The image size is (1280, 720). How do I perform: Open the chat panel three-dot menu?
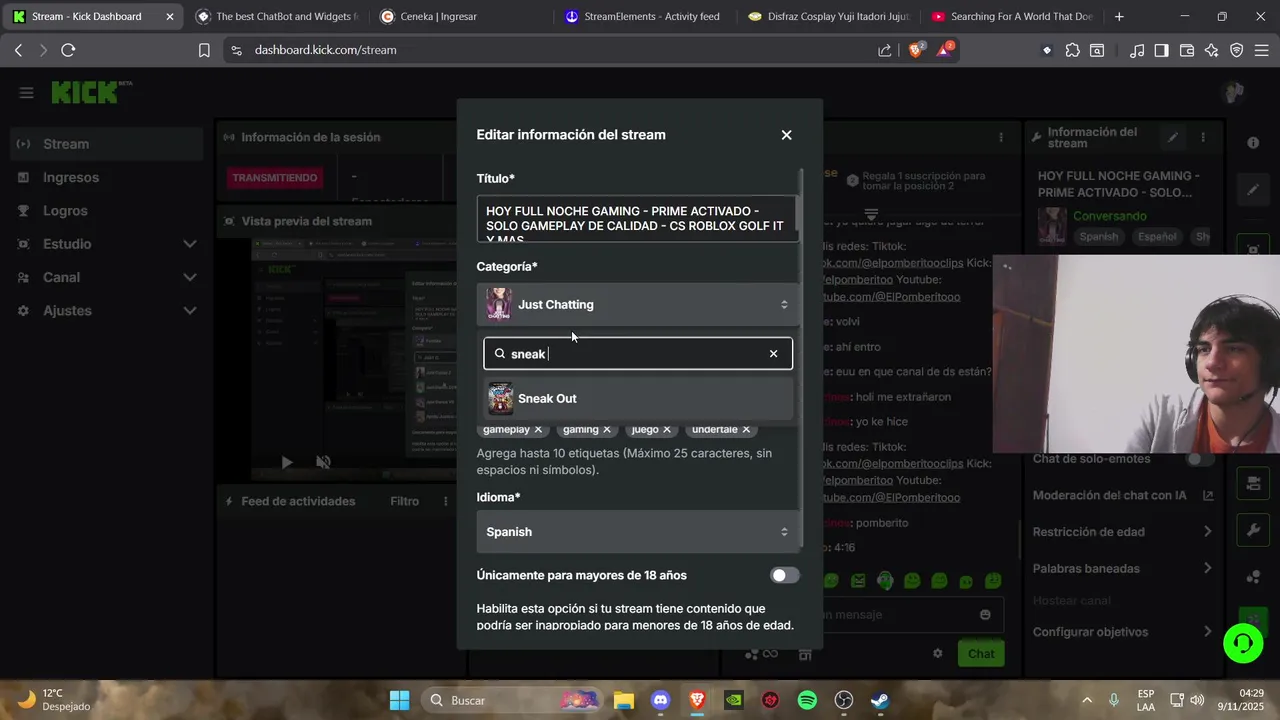pyautogui.click(x=1001, y=137)
